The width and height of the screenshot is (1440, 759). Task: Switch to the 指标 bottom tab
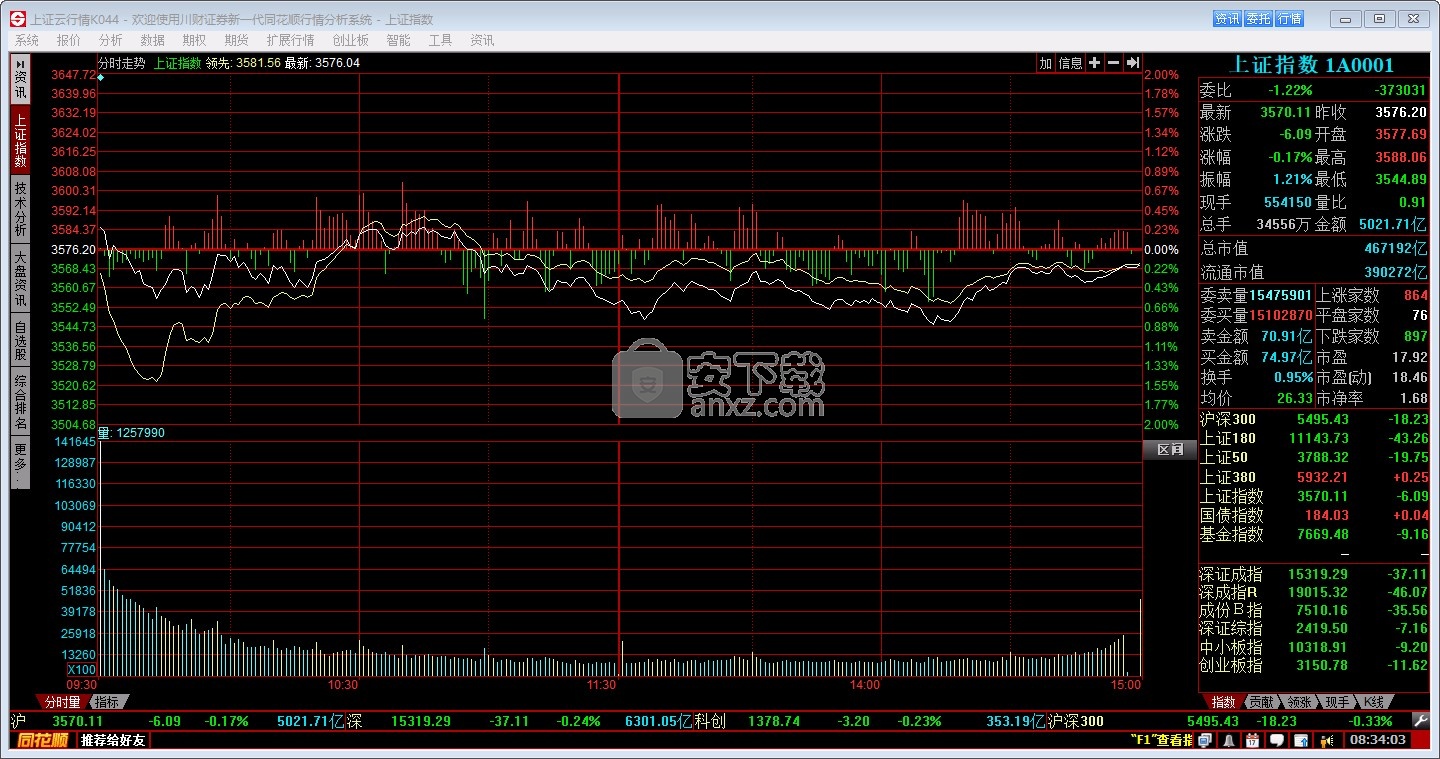click(108, 702)
